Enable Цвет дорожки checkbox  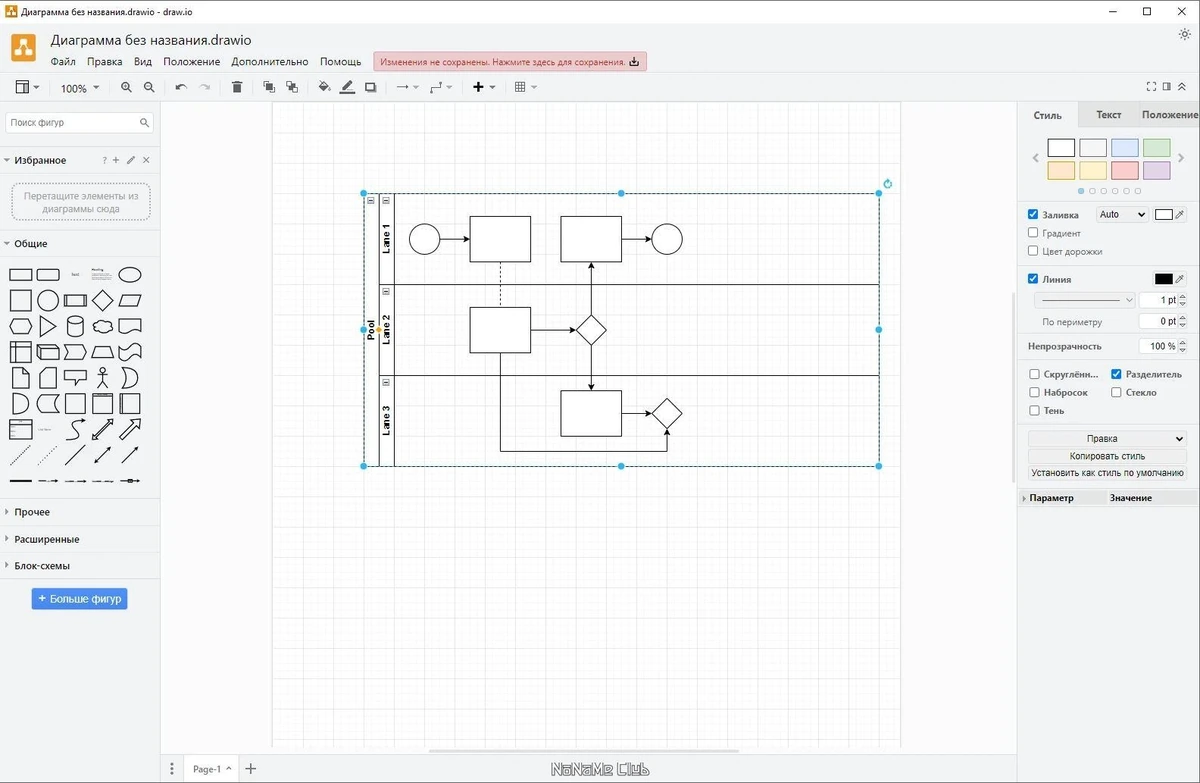tap(1033, 251)
